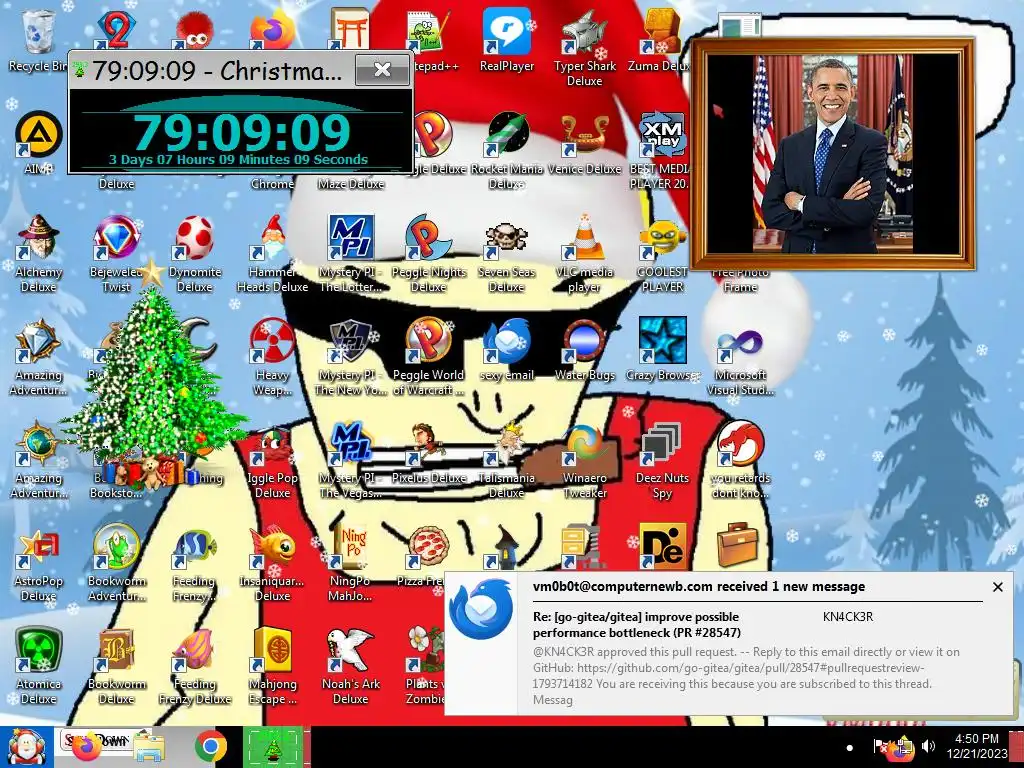This screenshot has width=1024, height=768.
Task: Open Firefox from the taskbar
Action: click(86, 746)
